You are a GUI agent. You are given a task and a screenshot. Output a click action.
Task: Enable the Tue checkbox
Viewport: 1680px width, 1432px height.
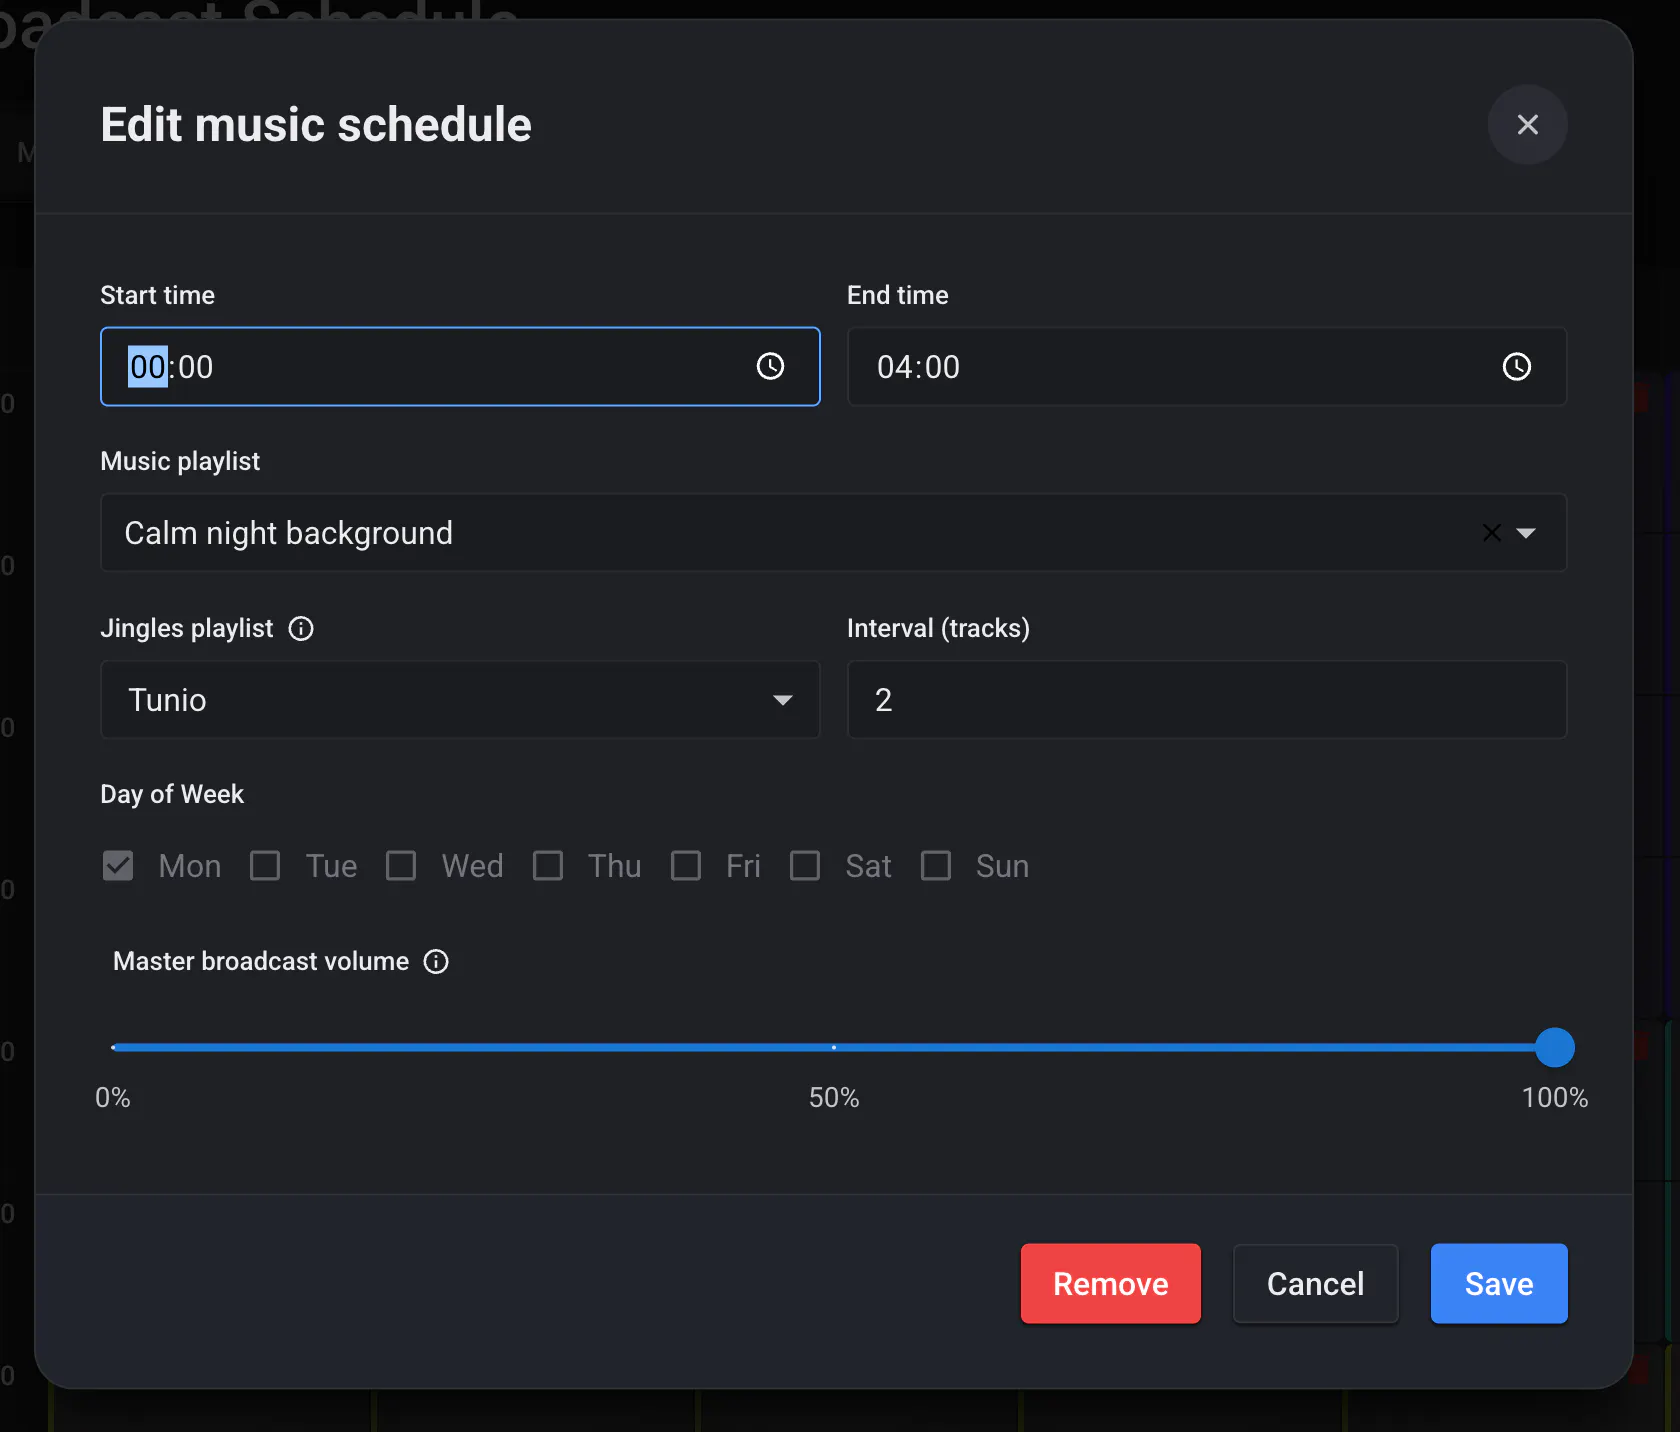[265, 866]
